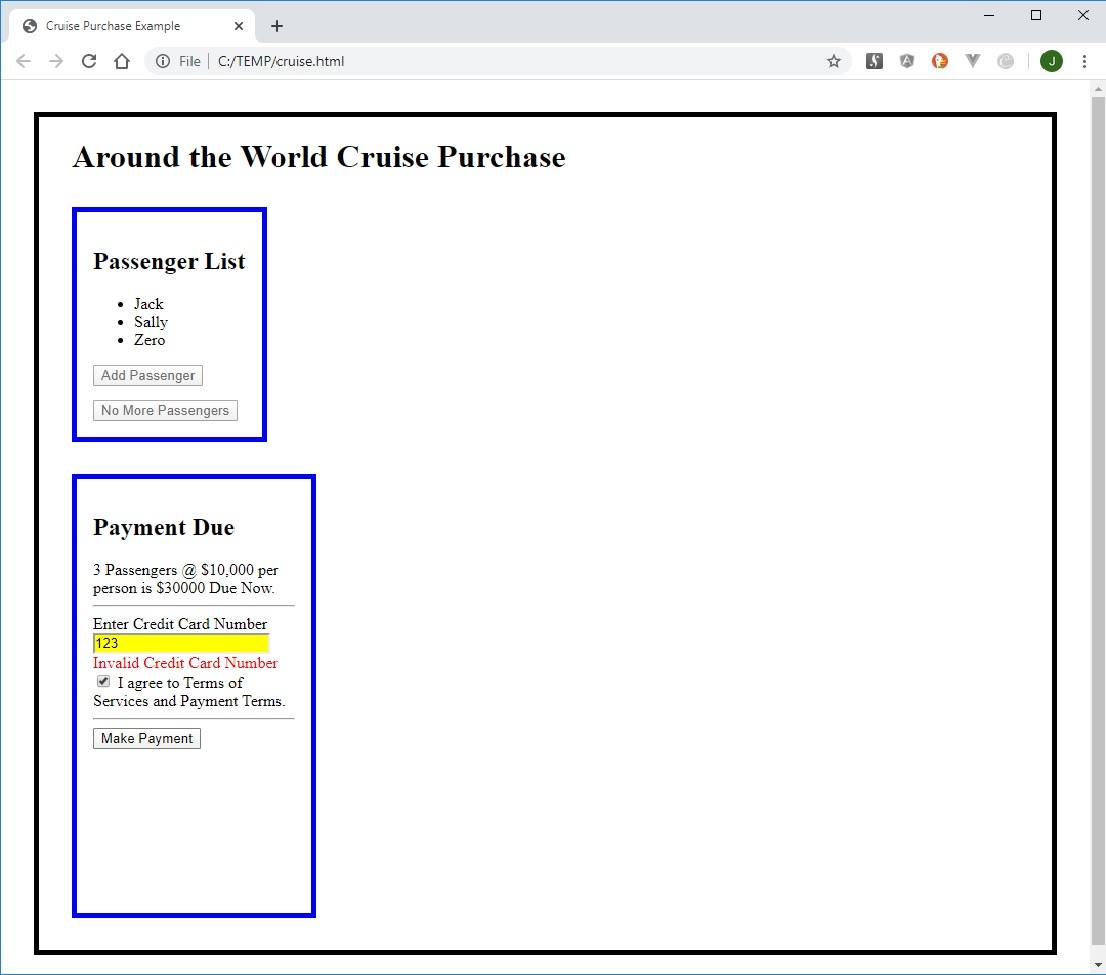
Task: View site information icon beside File
Action: click(x=163, y=61)
